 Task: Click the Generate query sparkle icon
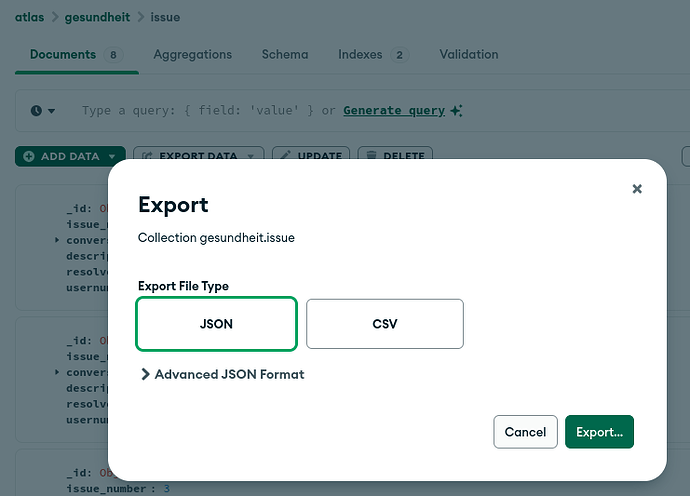tap(456, 110)
